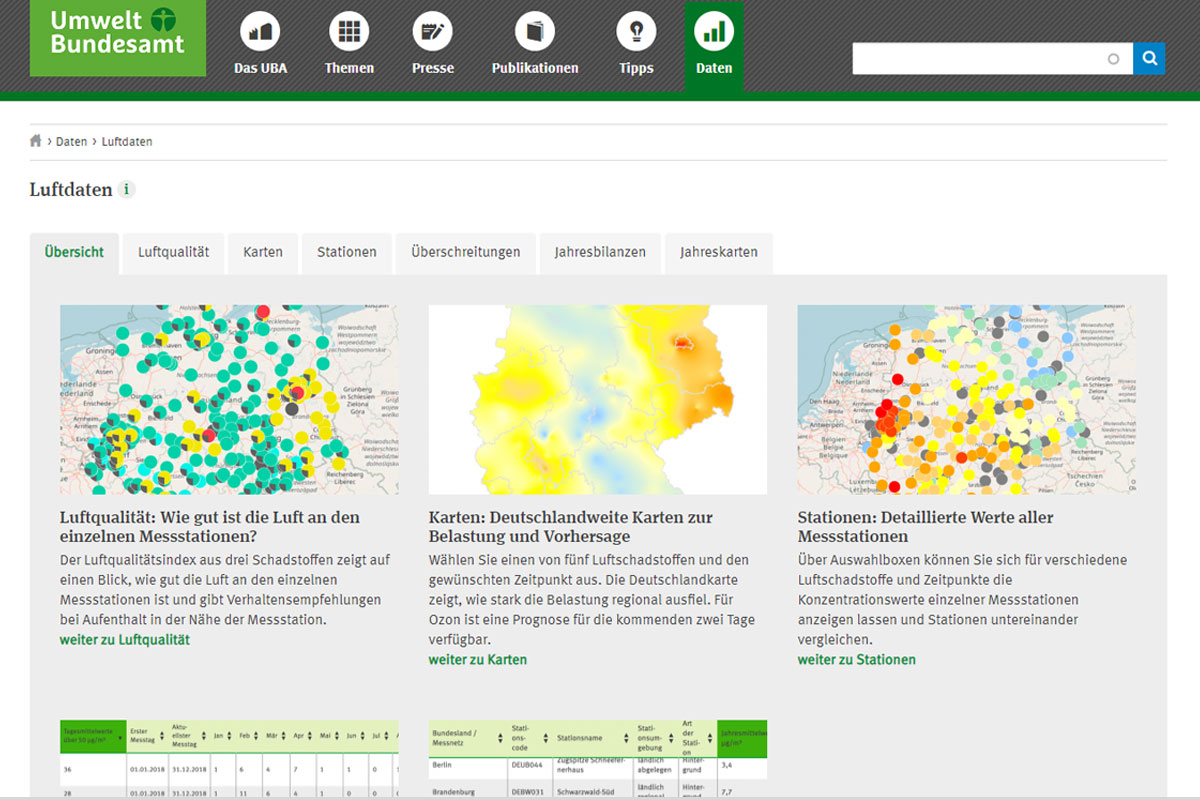Viewport: 1200px width, 800px height.
Task: Follow the 'weiter zu Luftqualität' link
Action: pos(124,639)
